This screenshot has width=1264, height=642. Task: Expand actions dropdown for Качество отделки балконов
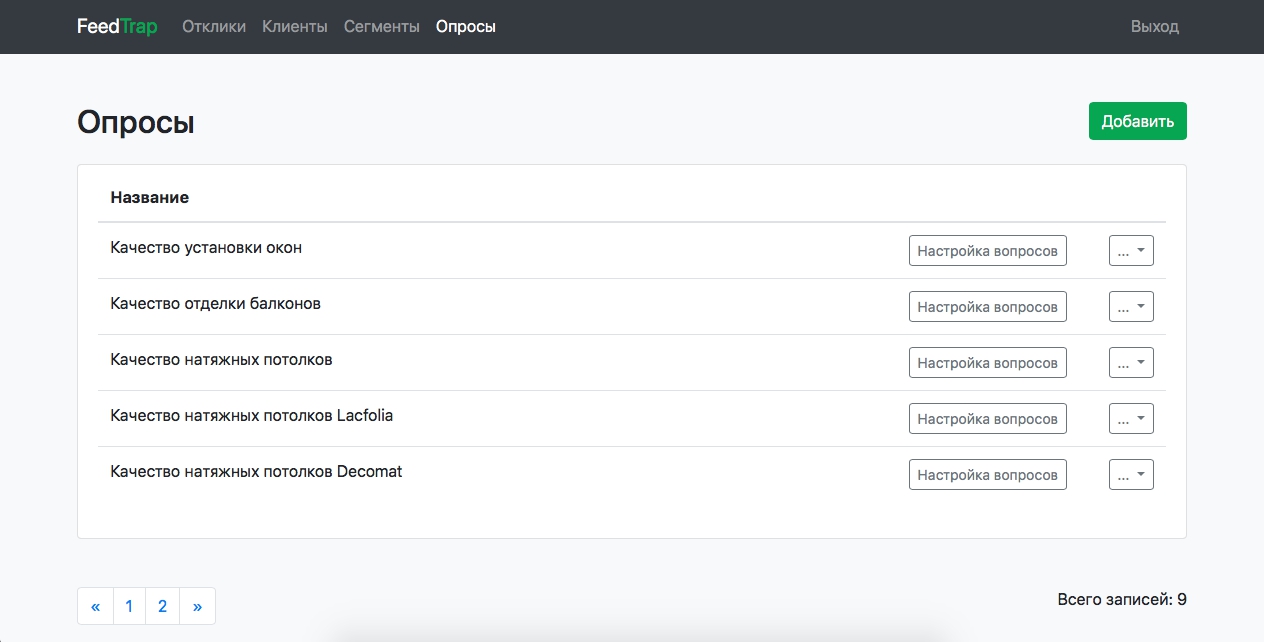click(1131, 307)
